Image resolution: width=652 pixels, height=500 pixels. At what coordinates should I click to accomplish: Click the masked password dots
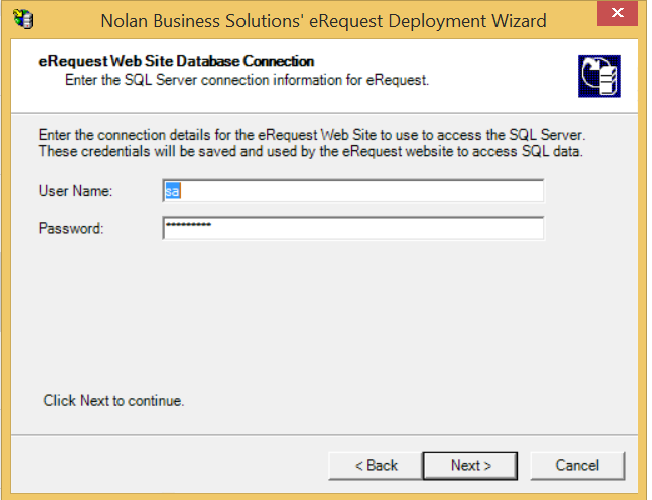click(x=188, y=227)
